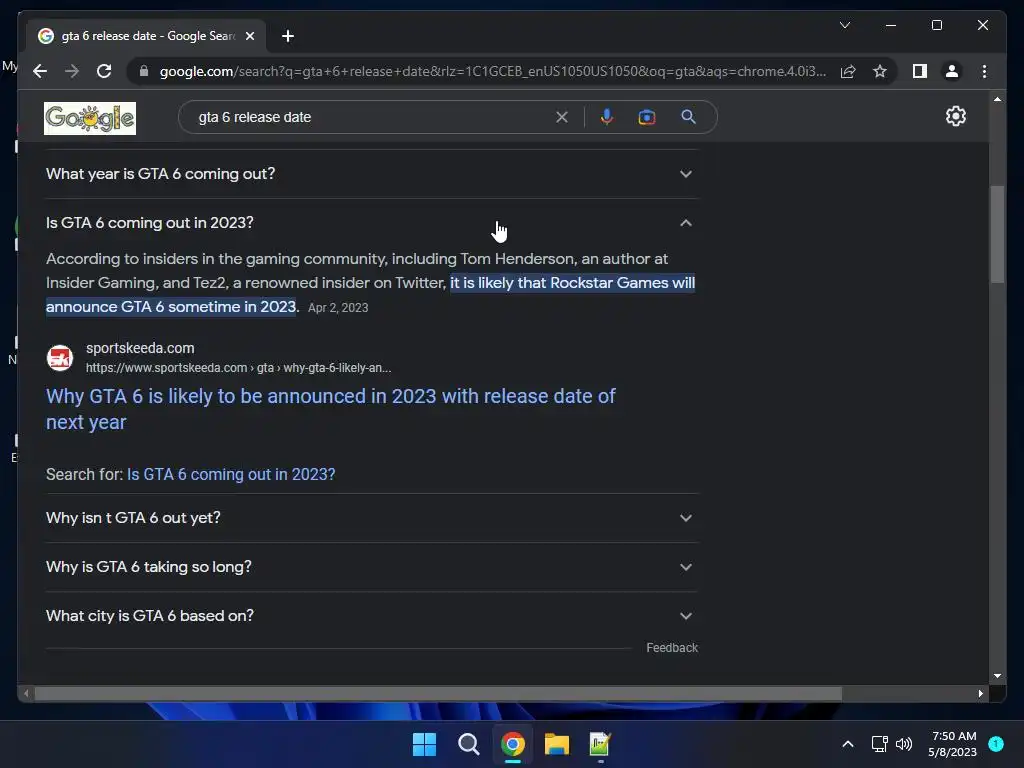Bookmark this page with the star icon
1024x768 pixels.
tap(880, 71)
